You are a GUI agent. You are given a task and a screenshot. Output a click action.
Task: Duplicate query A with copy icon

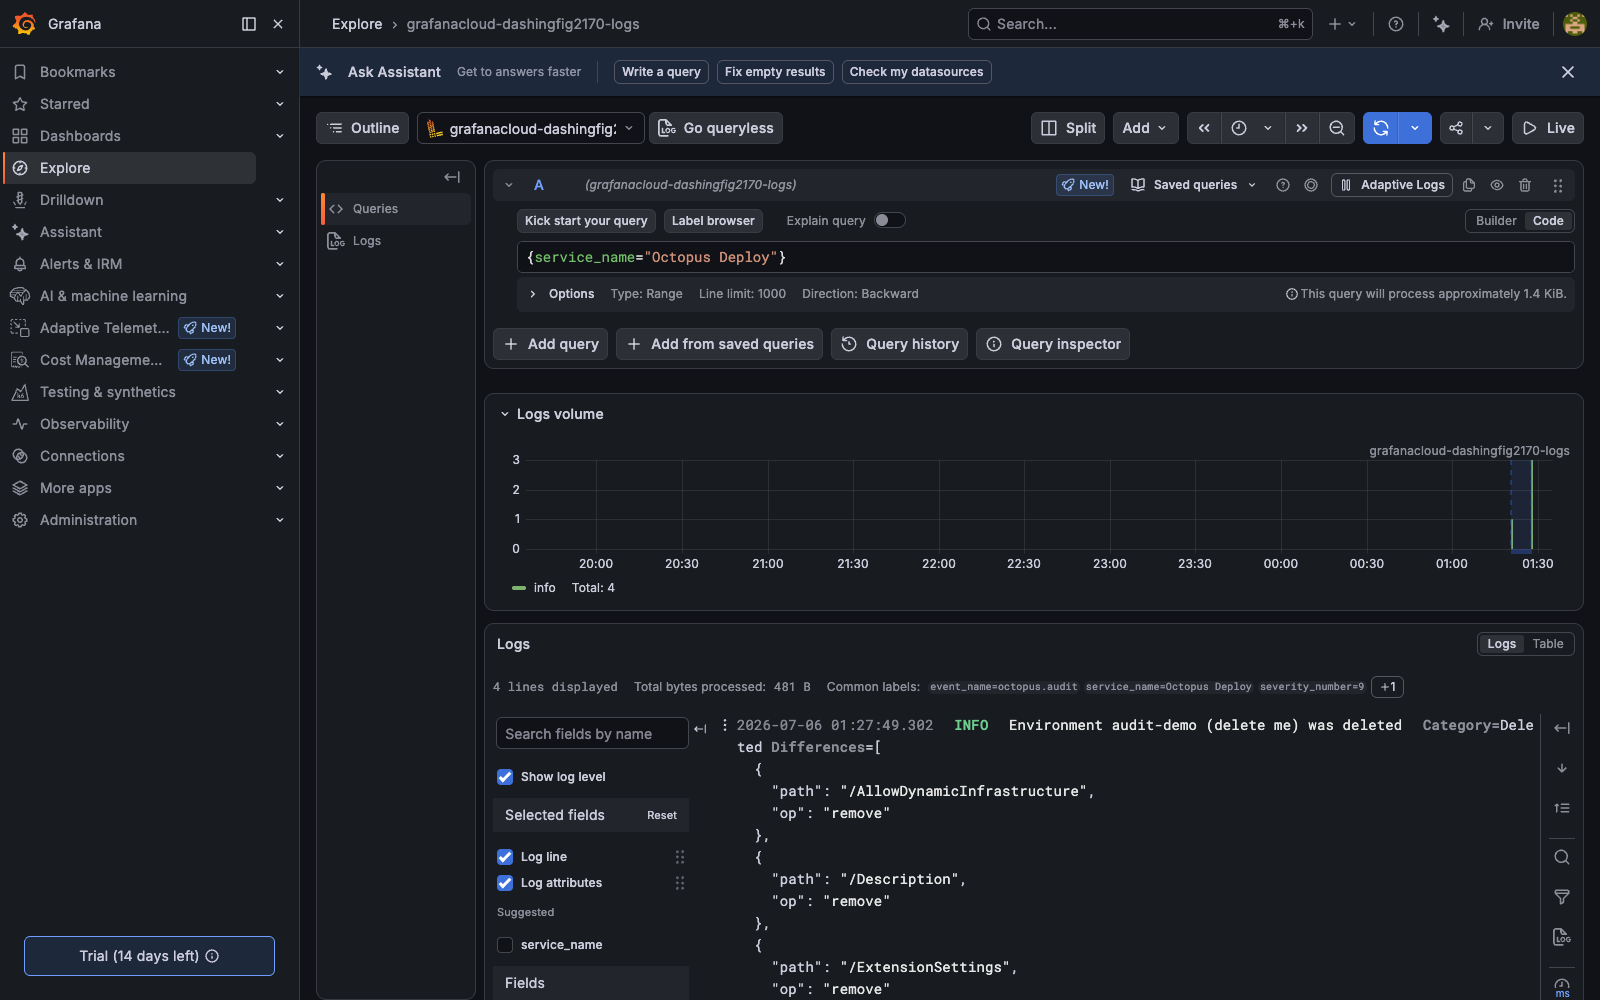pyautogui.click(x=1469, y=185)
